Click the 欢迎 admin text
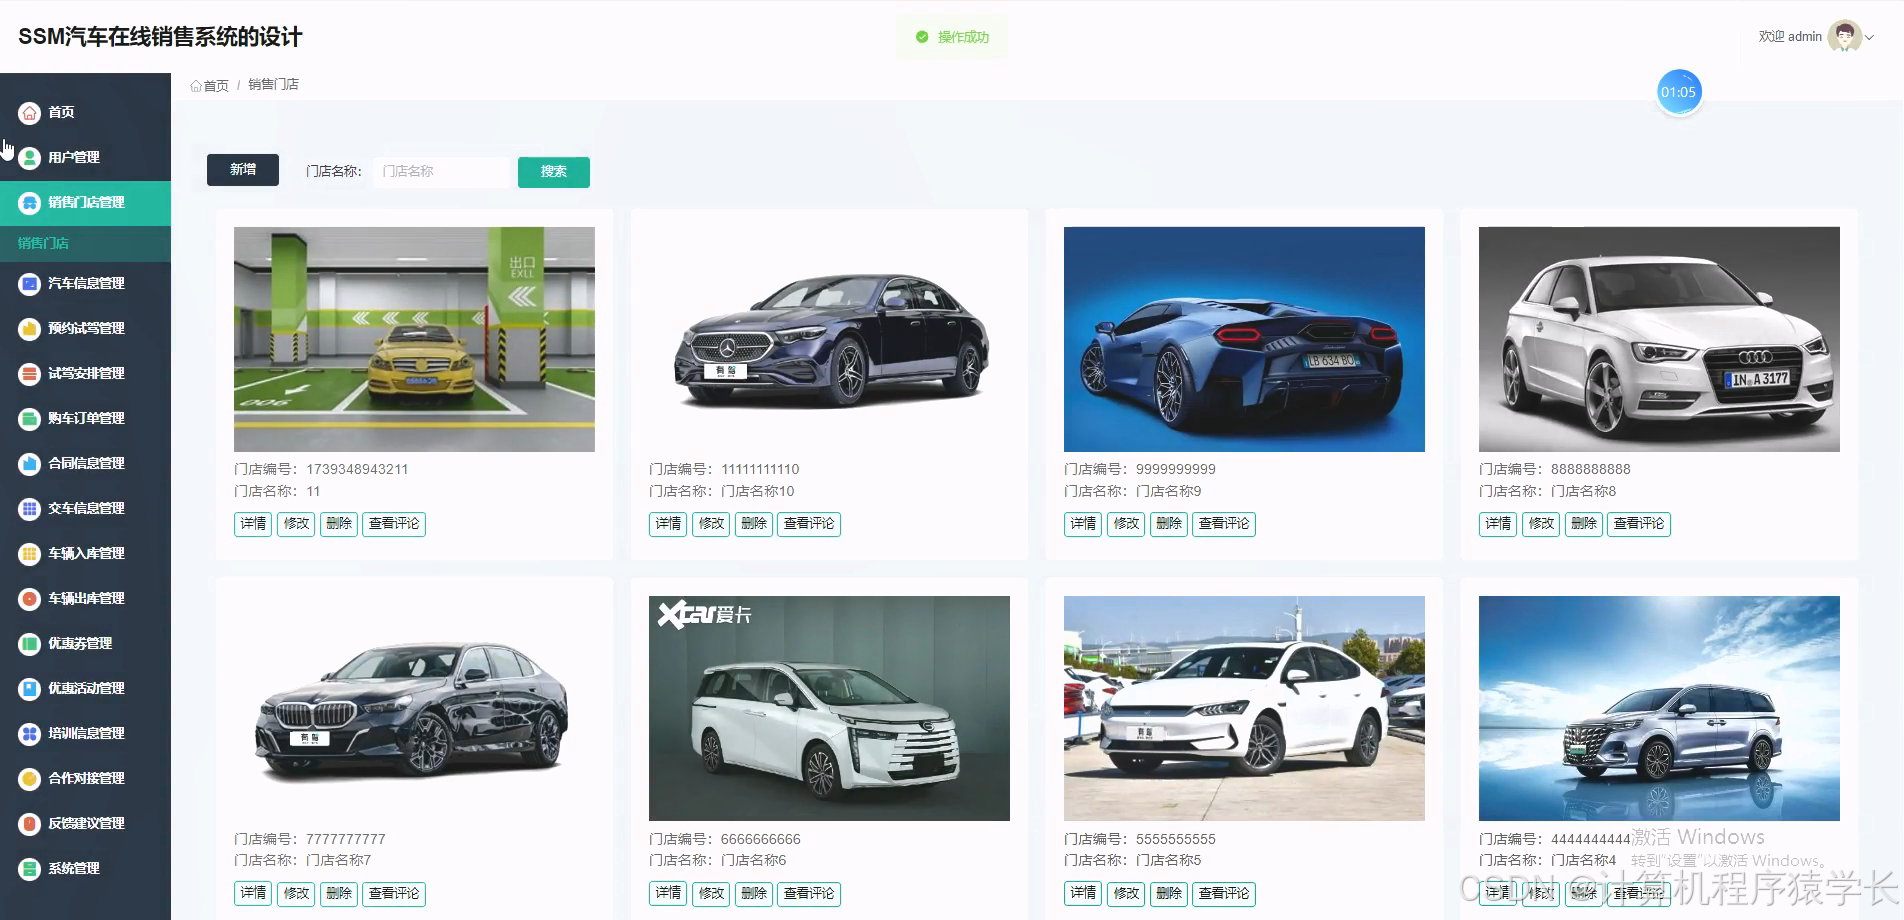This screenshot has height=920, width=1904. point(1790,37)
